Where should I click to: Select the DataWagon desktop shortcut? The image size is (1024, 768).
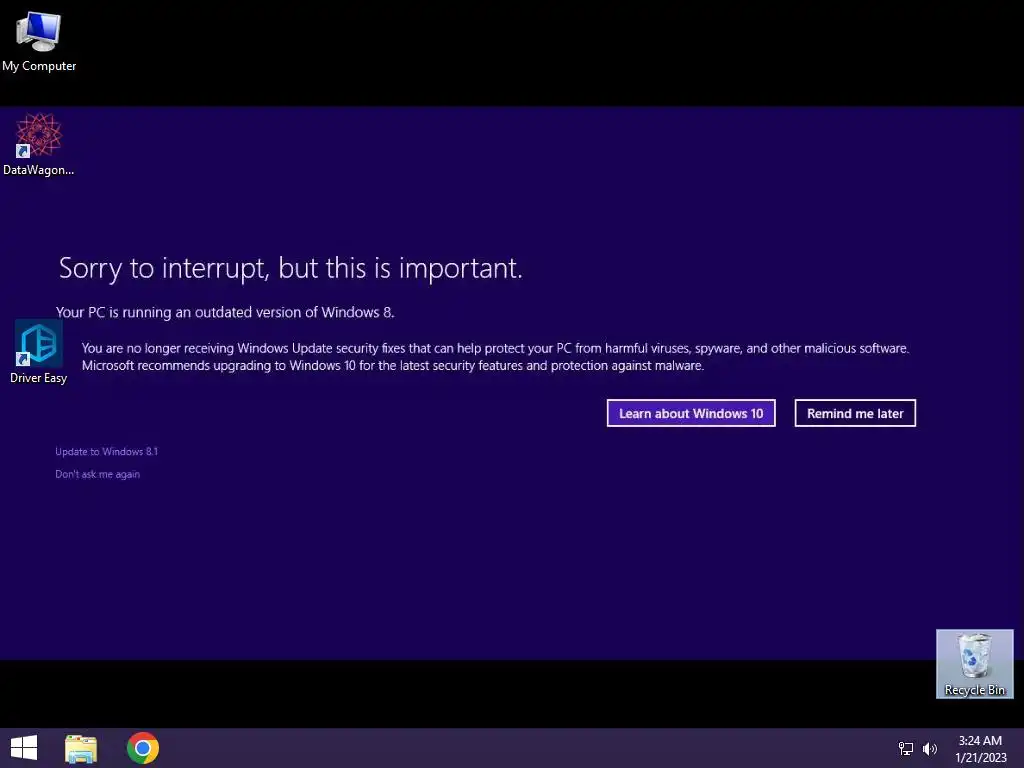point(39,144)
